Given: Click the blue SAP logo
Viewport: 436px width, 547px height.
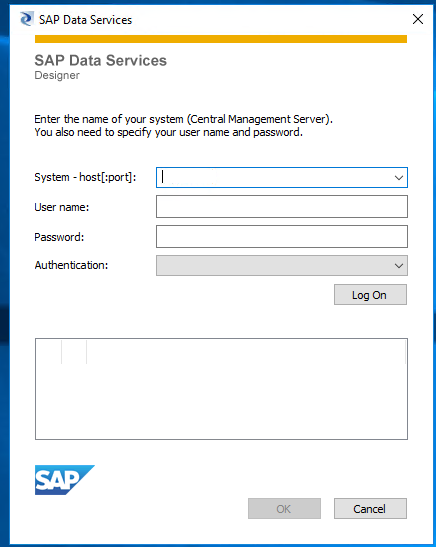Looking at the screenshot, I should click(x=65, y=480).
